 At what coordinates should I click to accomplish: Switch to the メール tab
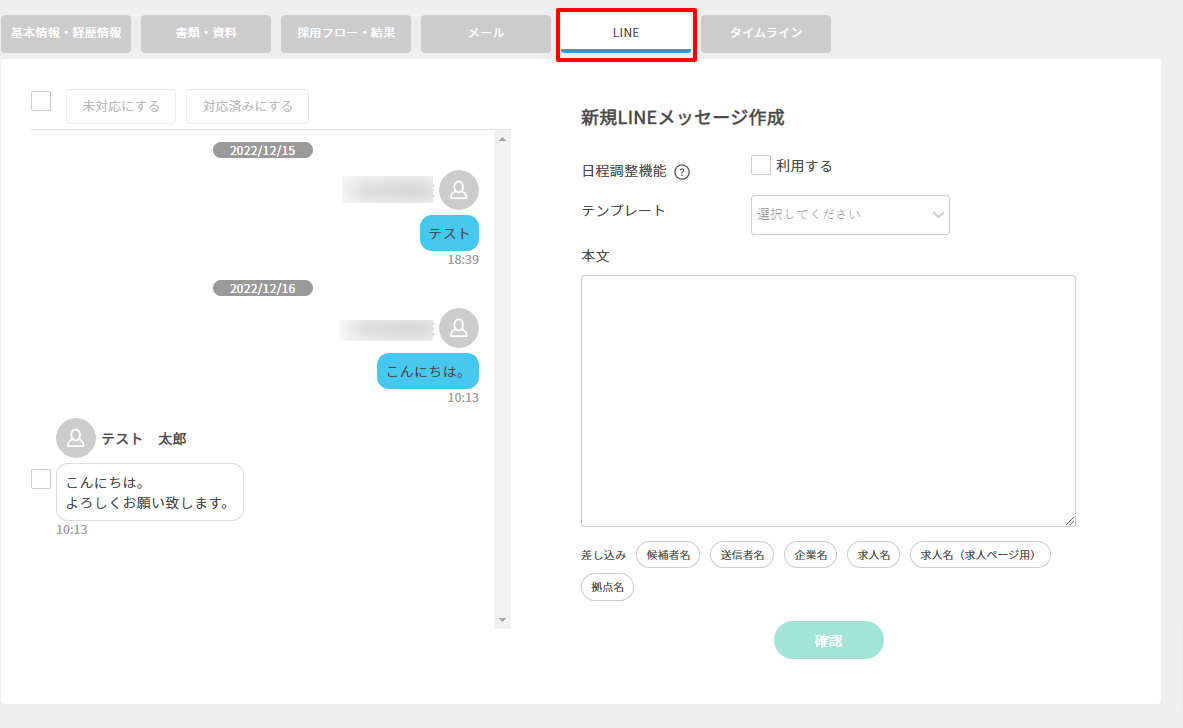(486, 33)
